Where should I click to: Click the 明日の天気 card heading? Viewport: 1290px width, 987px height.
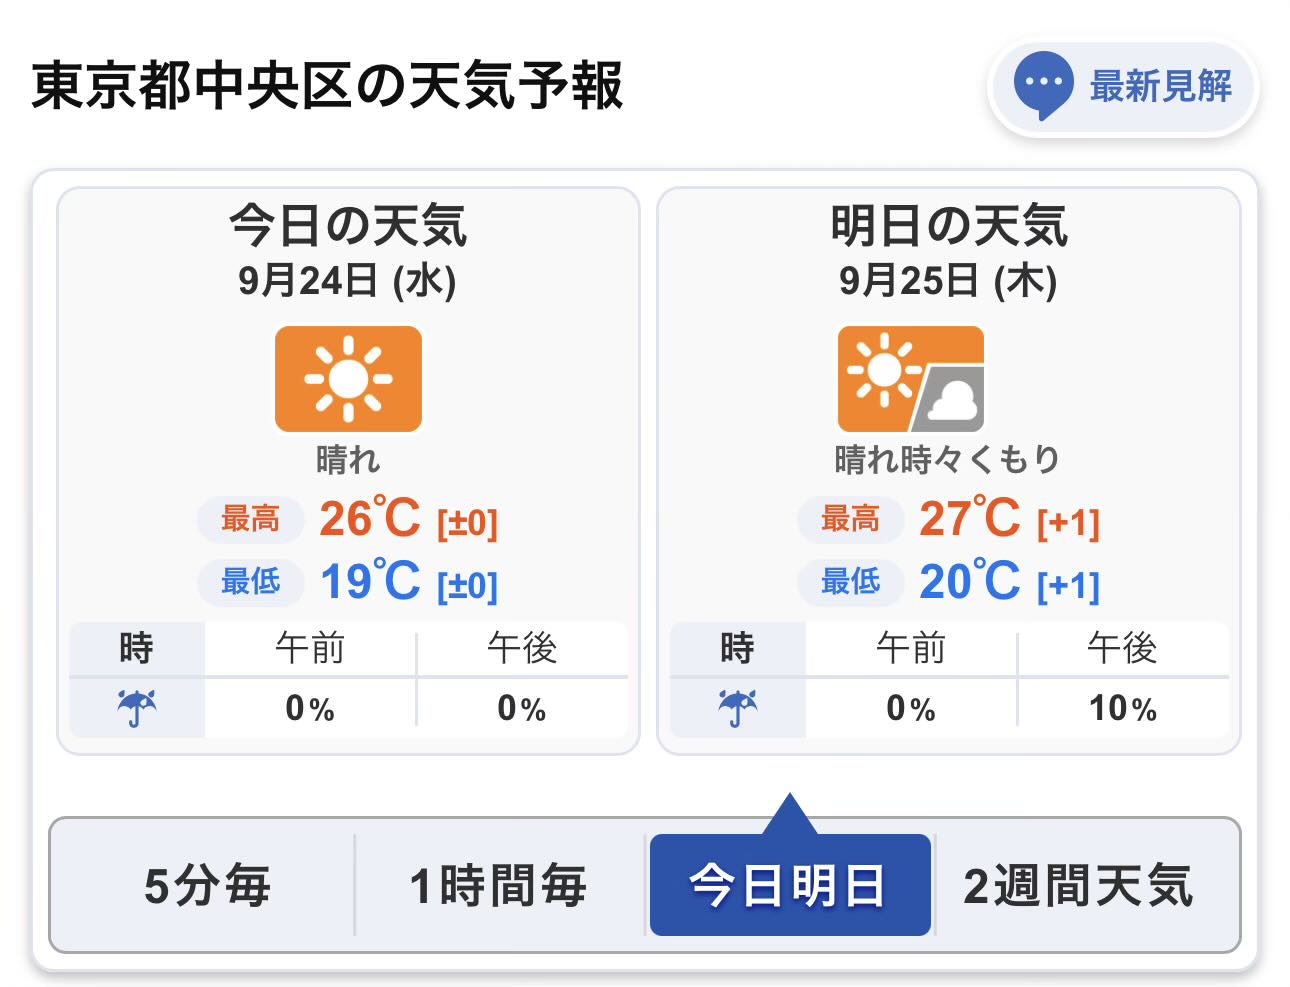pos(948,225)
